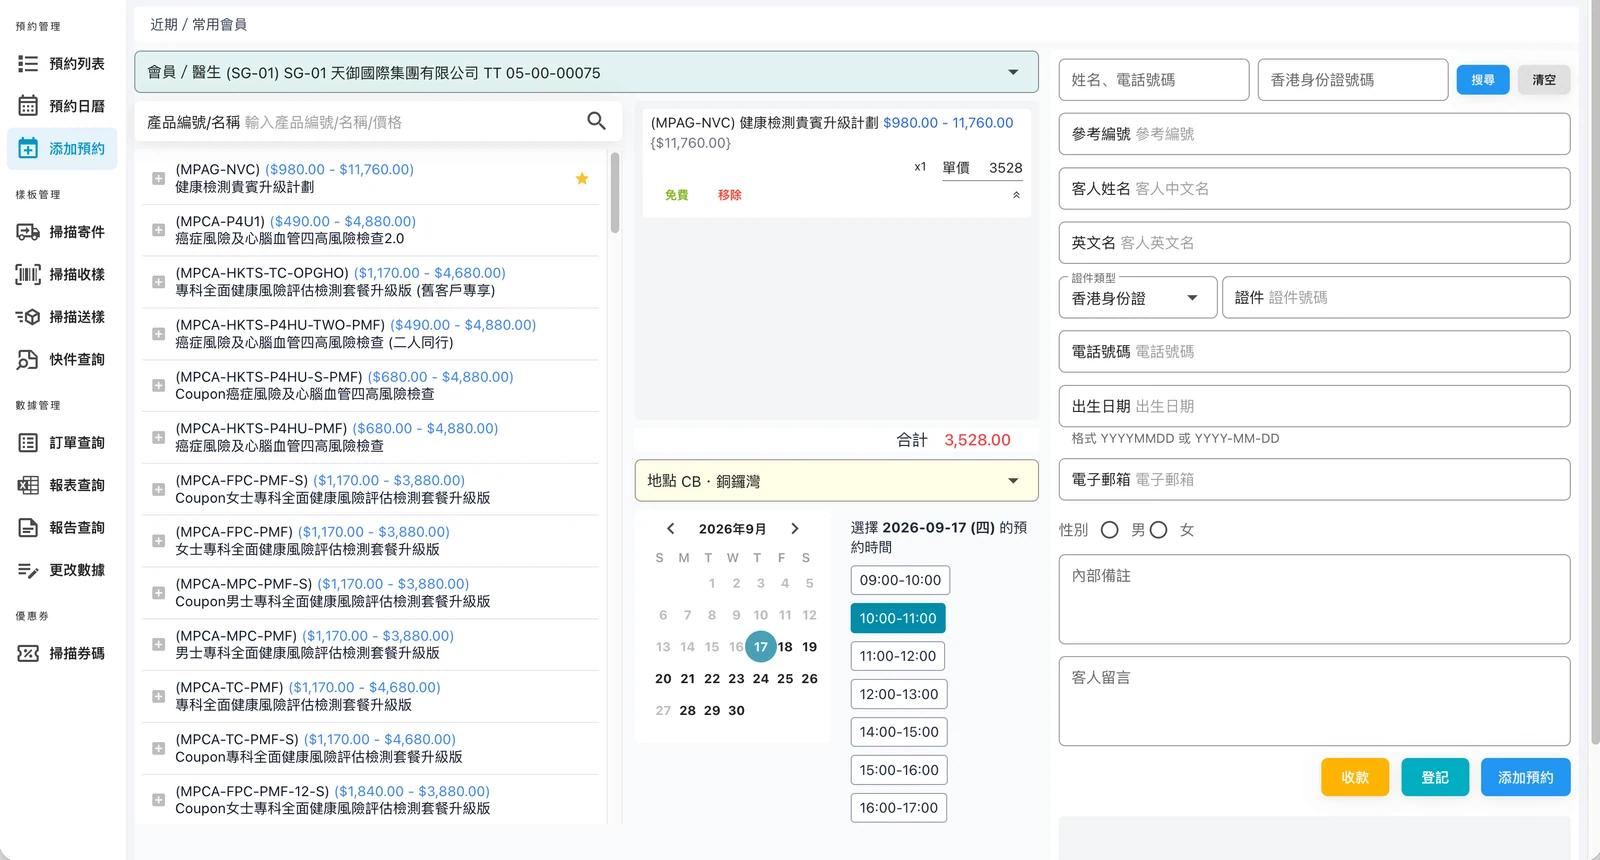This screenshot has width=1600, height=860.
Task: Go to the previous calendar month
Action: 671,529
